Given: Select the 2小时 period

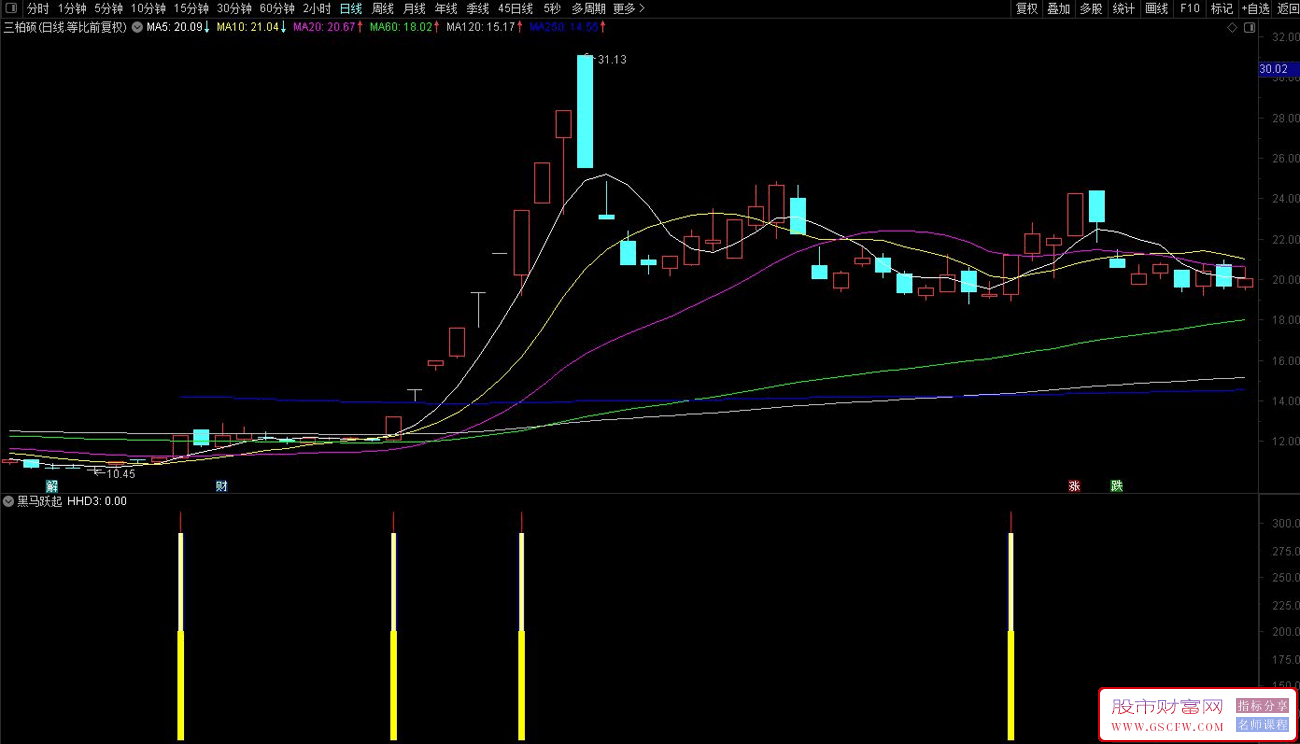Looking at the screenshot, I should [x=317, y=9].
